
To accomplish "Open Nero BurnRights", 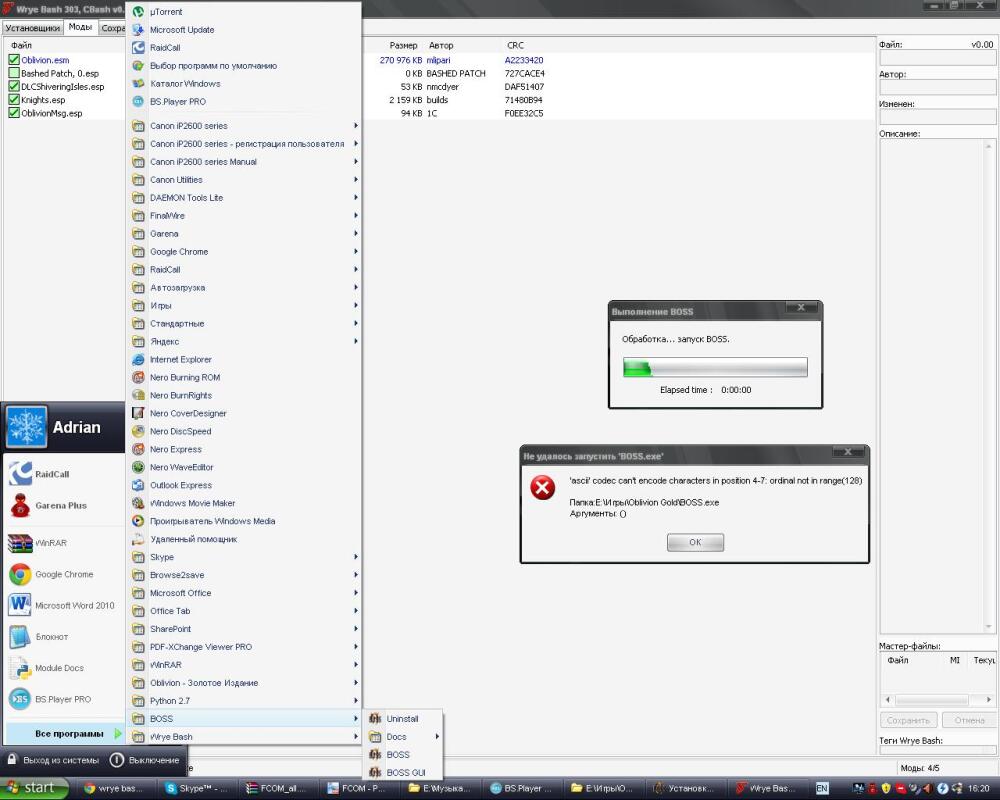I will 180,395.
